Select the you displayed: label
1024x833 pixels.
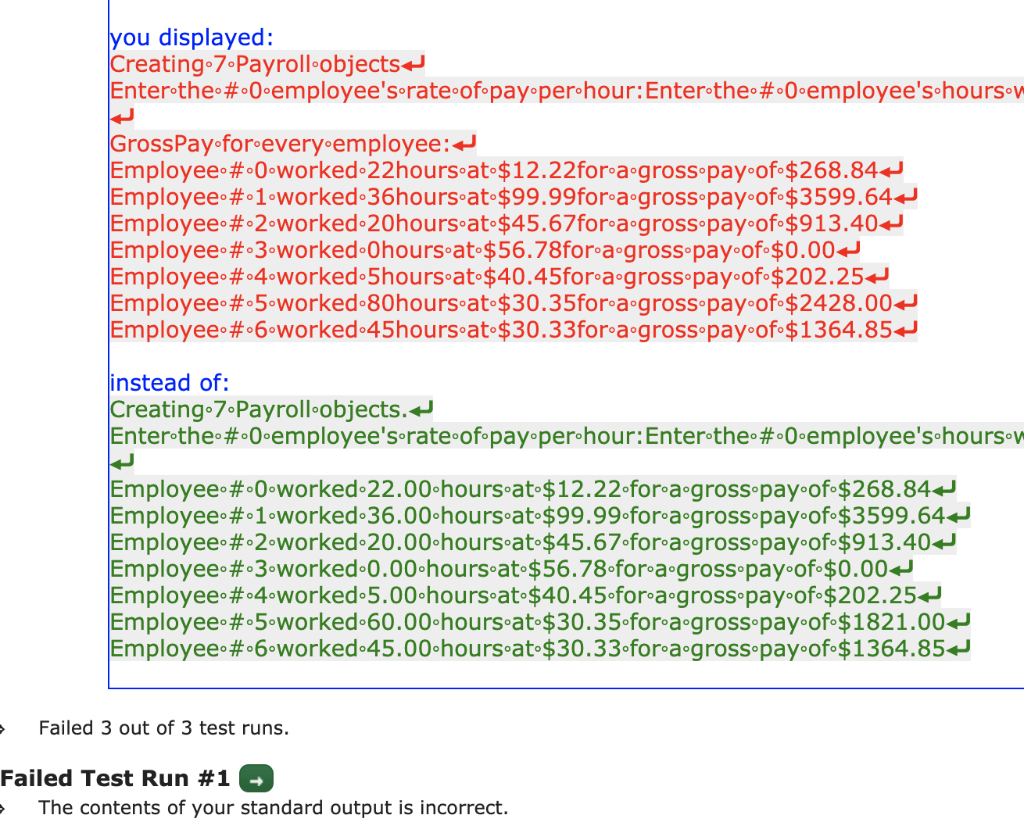pos(190,37)
